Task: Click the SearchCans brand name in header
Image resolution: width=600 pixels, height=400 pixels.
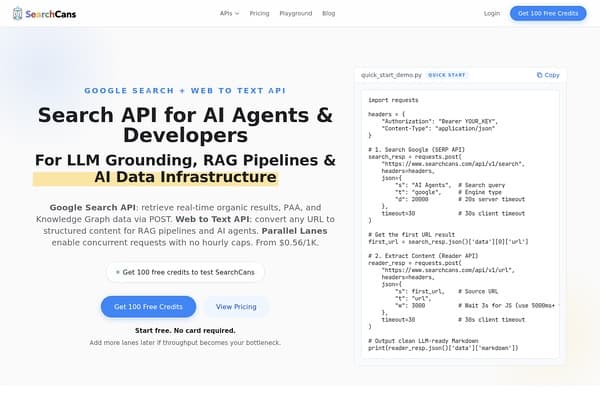Action: tap(51, 14)
